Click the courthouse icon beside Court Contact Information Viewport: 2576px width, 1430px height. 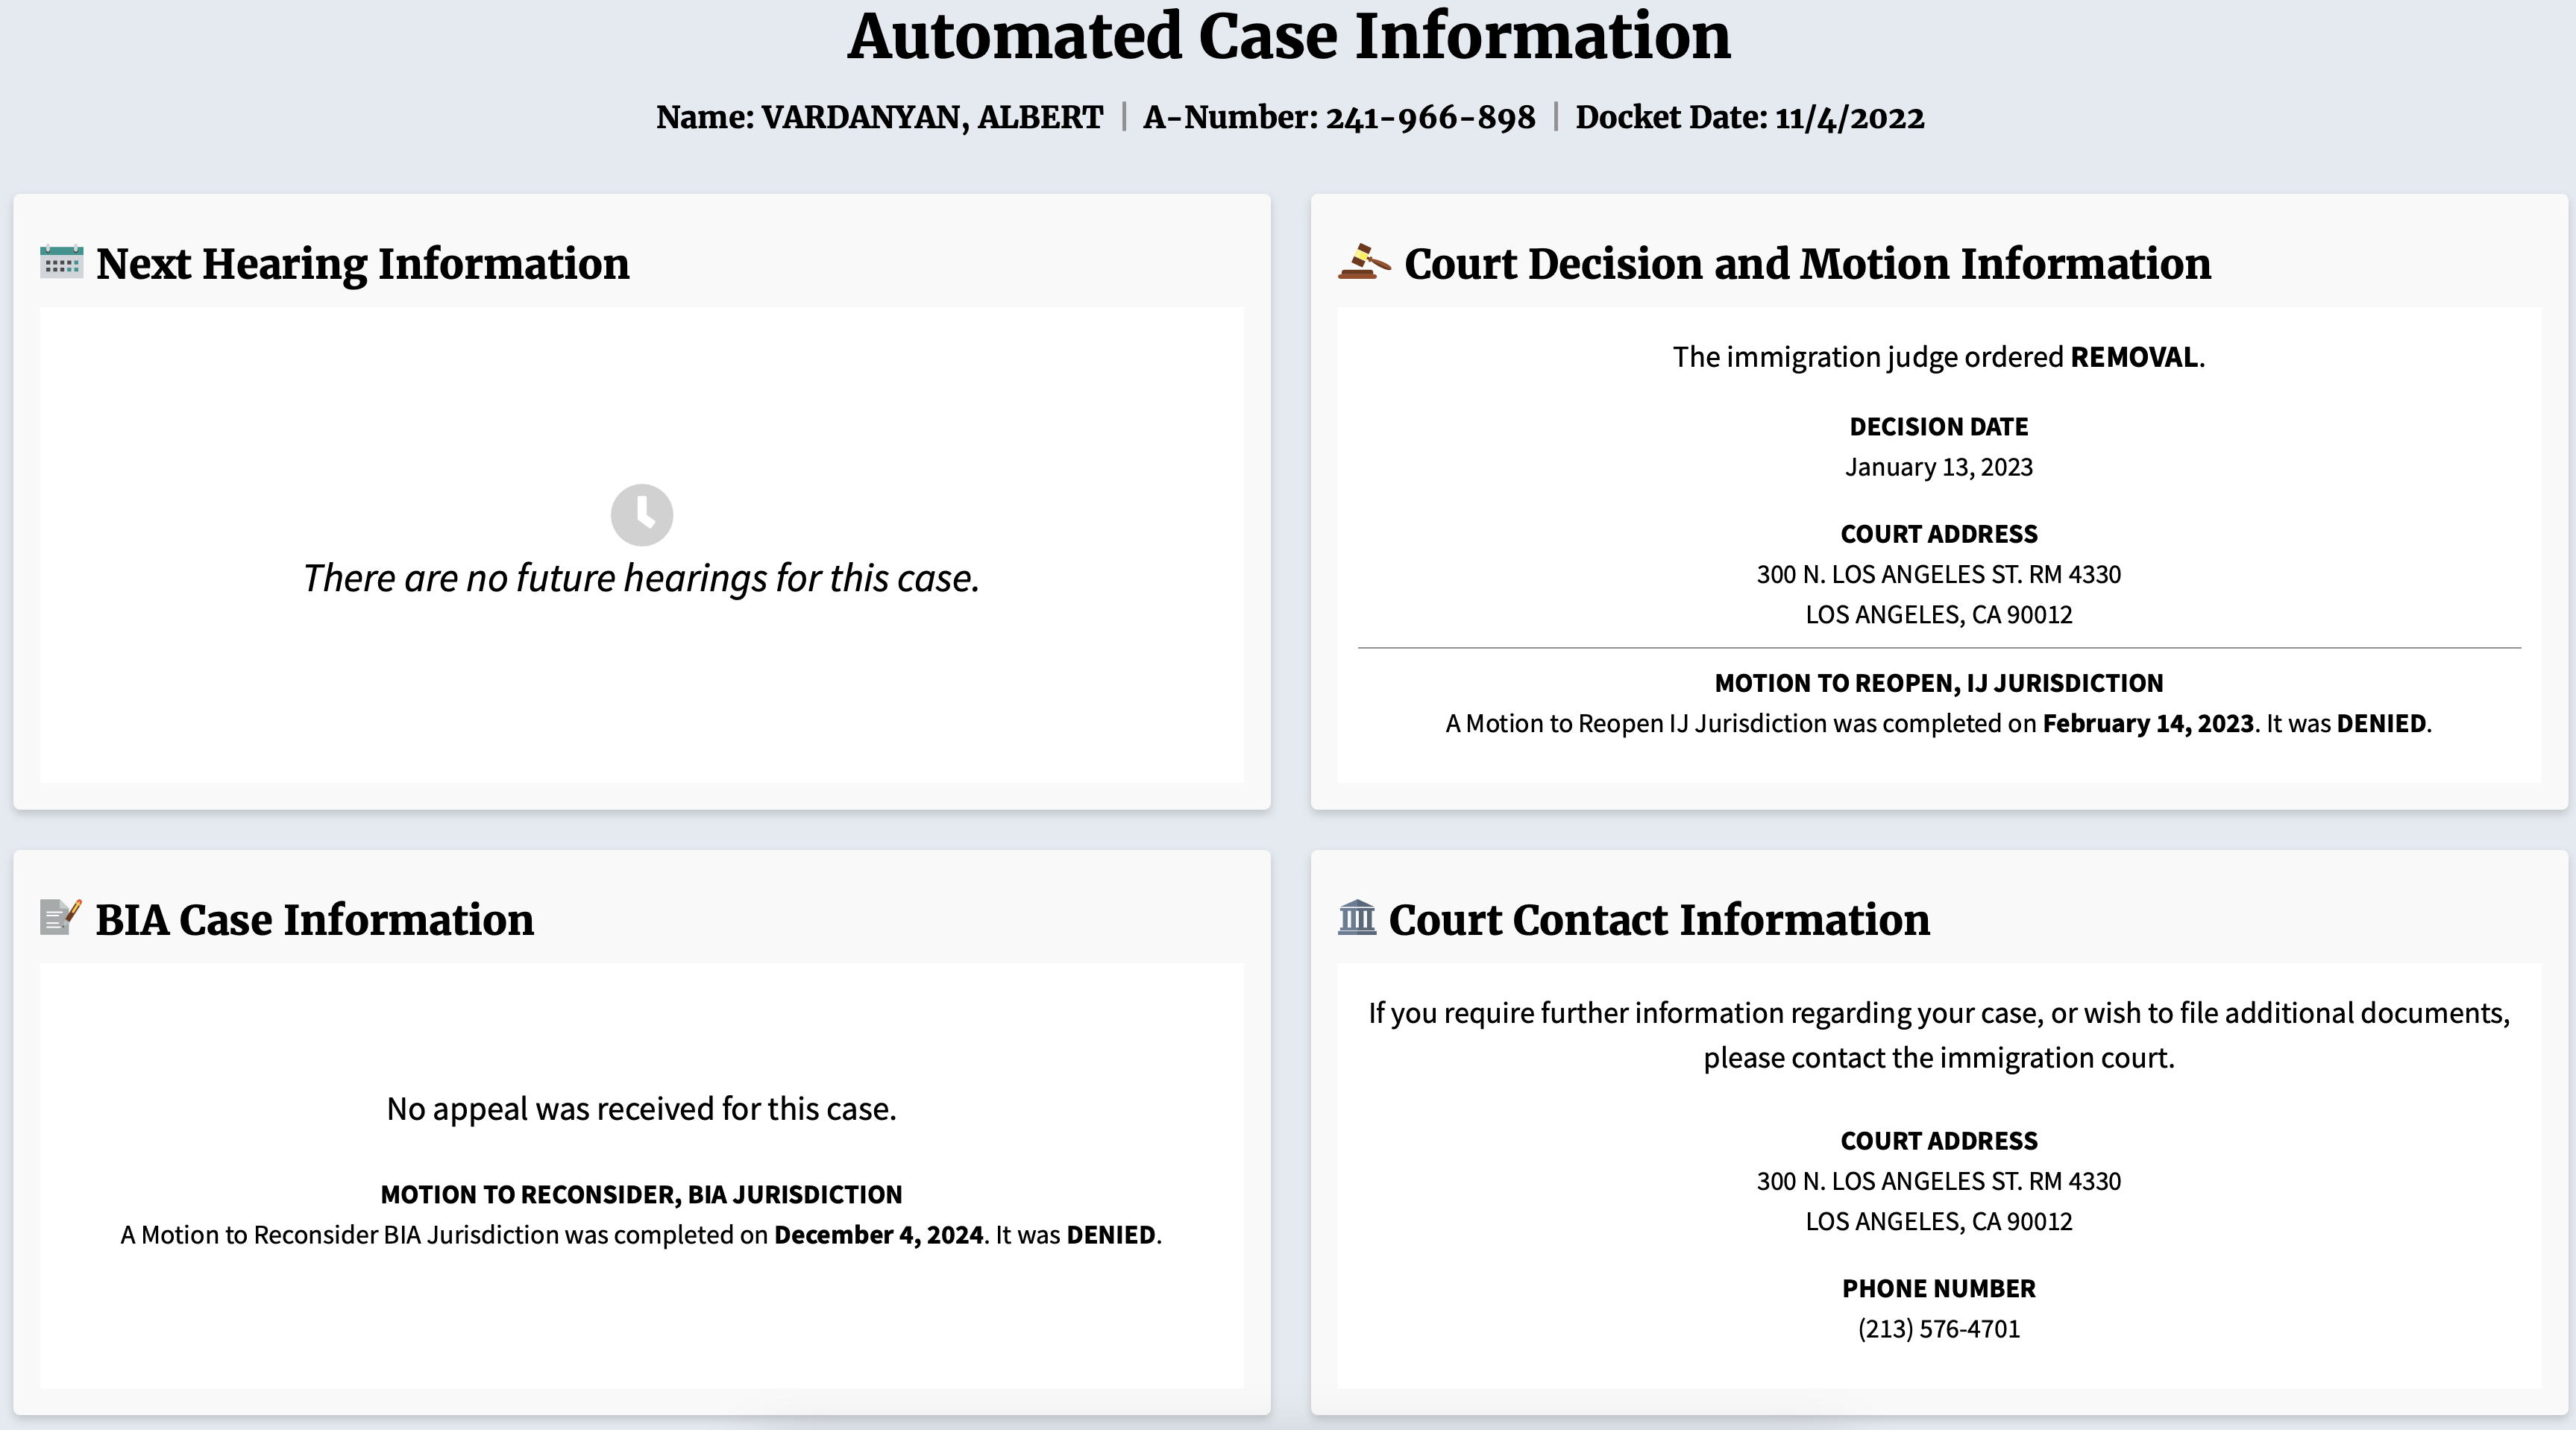pos(1357,917)
